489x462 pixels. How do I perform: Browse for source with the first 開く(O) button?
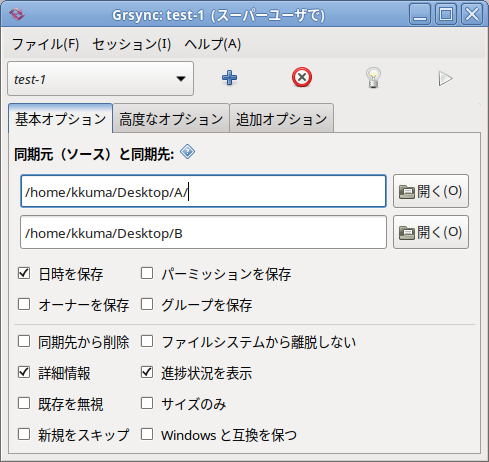click(x=431, y=191)
